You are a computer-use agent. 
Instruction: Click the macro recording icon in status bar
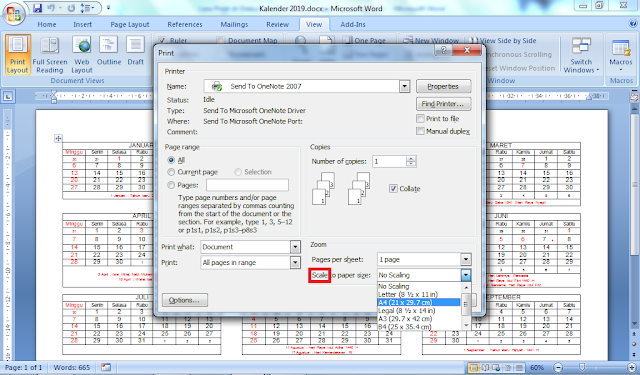106,367
